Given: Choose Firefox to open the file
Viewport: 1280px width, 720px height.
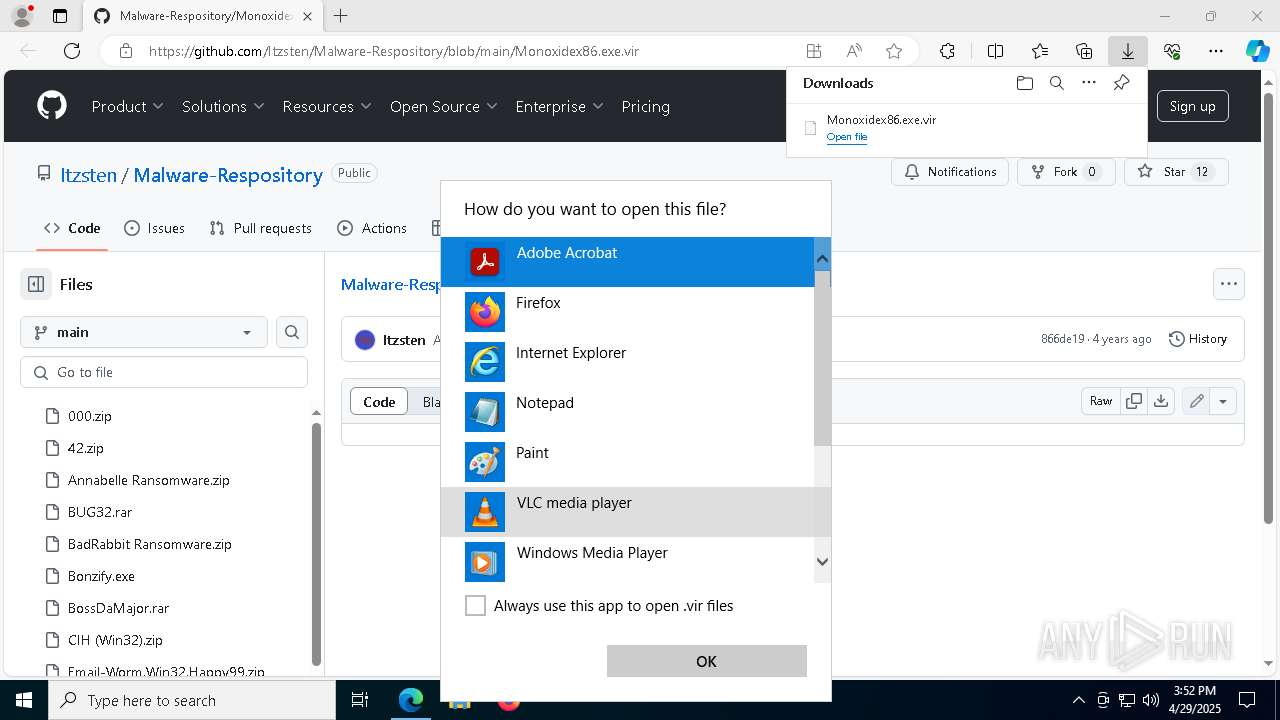Looking at the screenshot, I should [x=628, y=312].
